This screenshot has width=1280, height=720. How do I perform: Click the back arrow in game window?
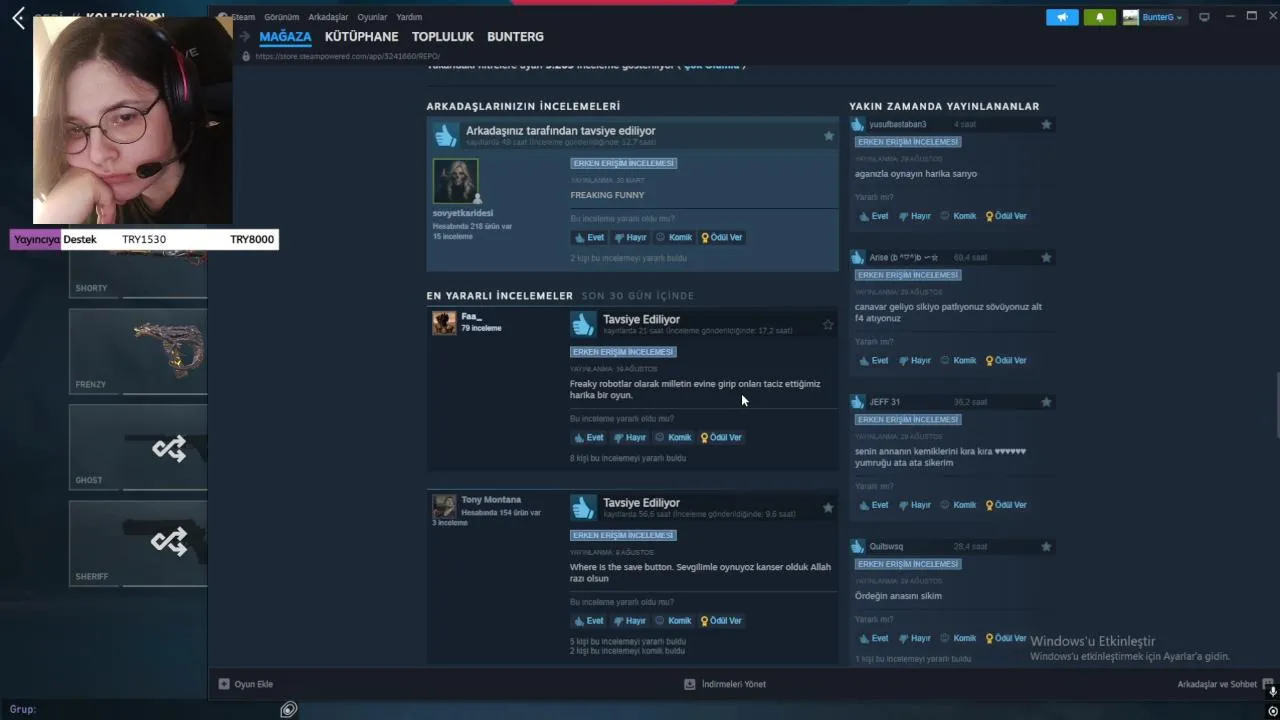pyautogui.click(x=18, y=18)
